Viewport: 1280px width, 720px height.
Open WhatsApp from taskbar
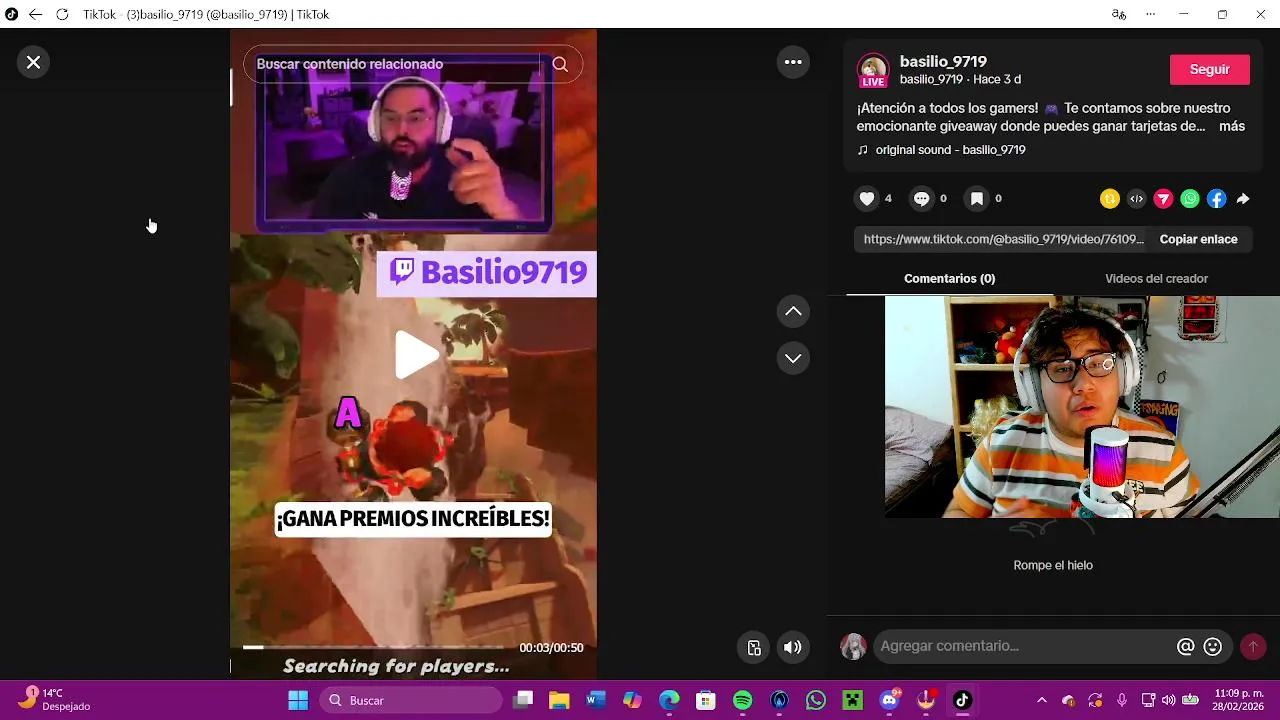pos(816,700)
